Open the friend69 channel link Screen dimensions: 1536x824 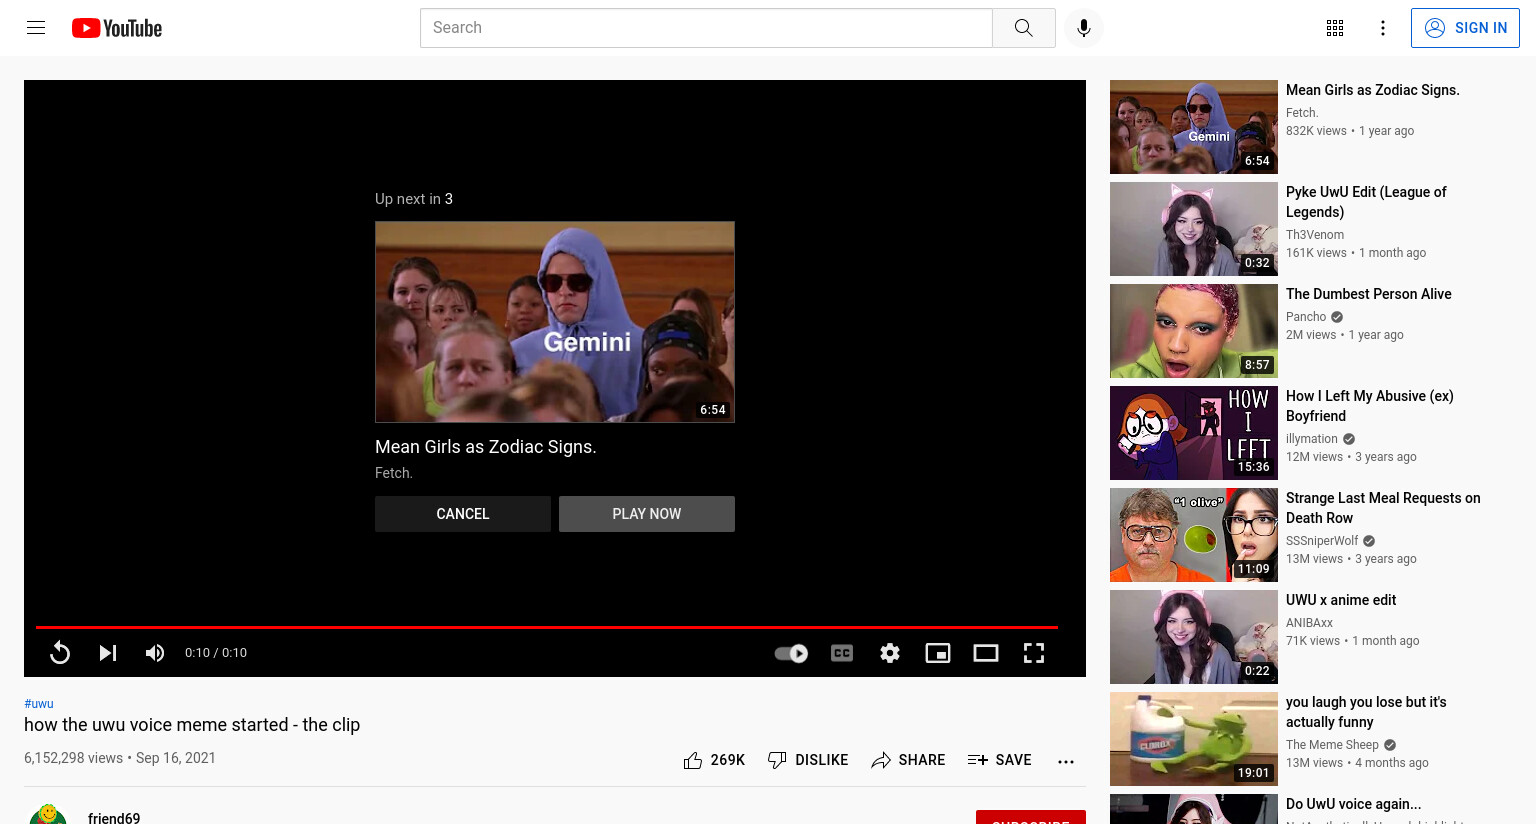pos(114,817)
